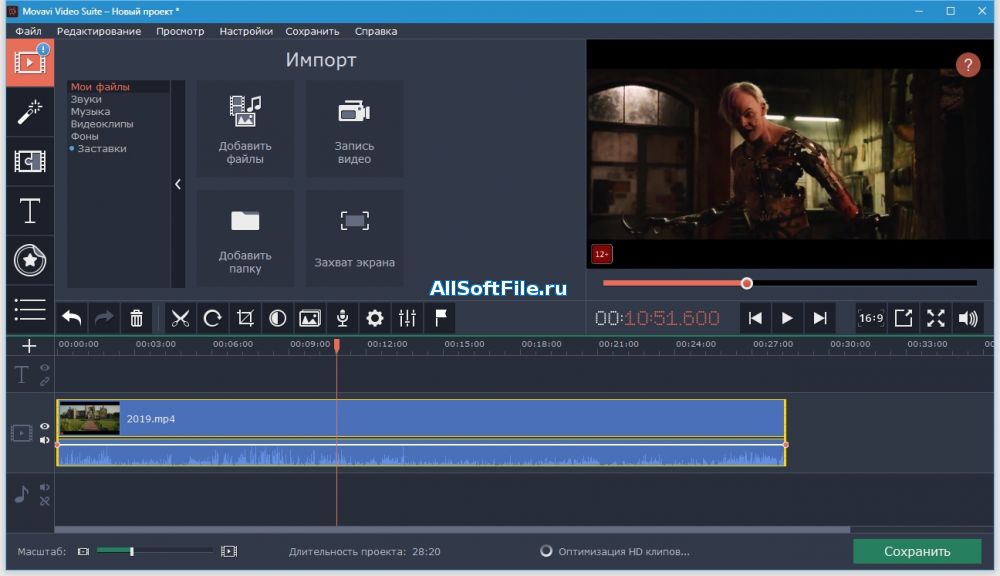Viewport: 1000px width, 576px height.
Task: Open the Редактирование menu
Action: point(98,31)
